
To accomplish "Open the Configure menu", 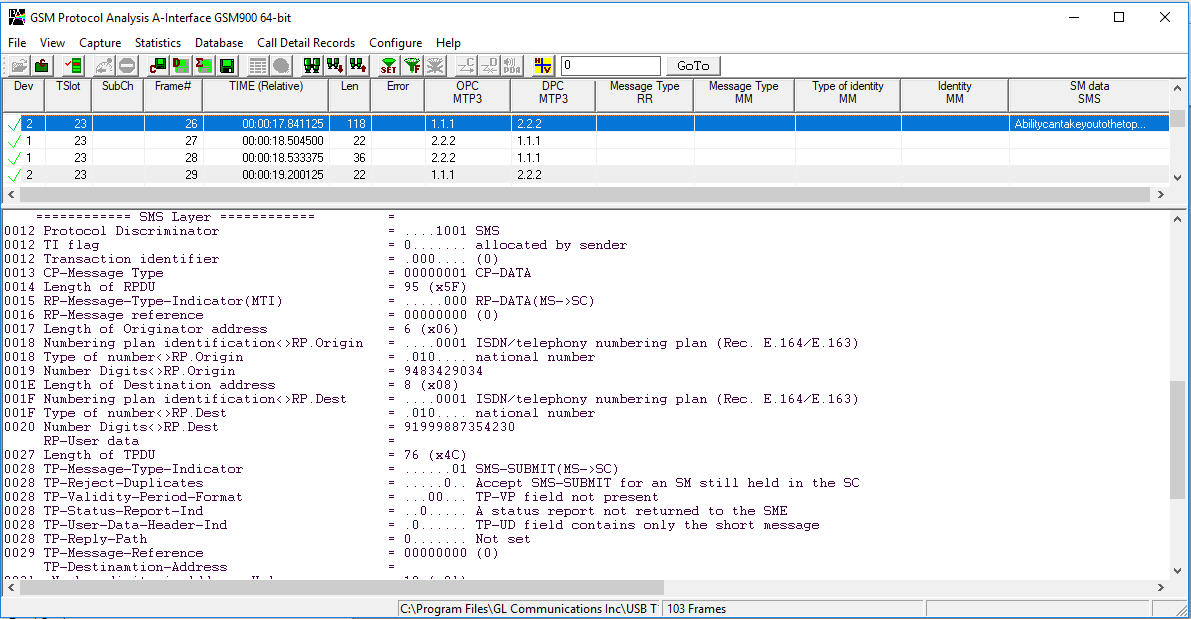I will [396, 43].
